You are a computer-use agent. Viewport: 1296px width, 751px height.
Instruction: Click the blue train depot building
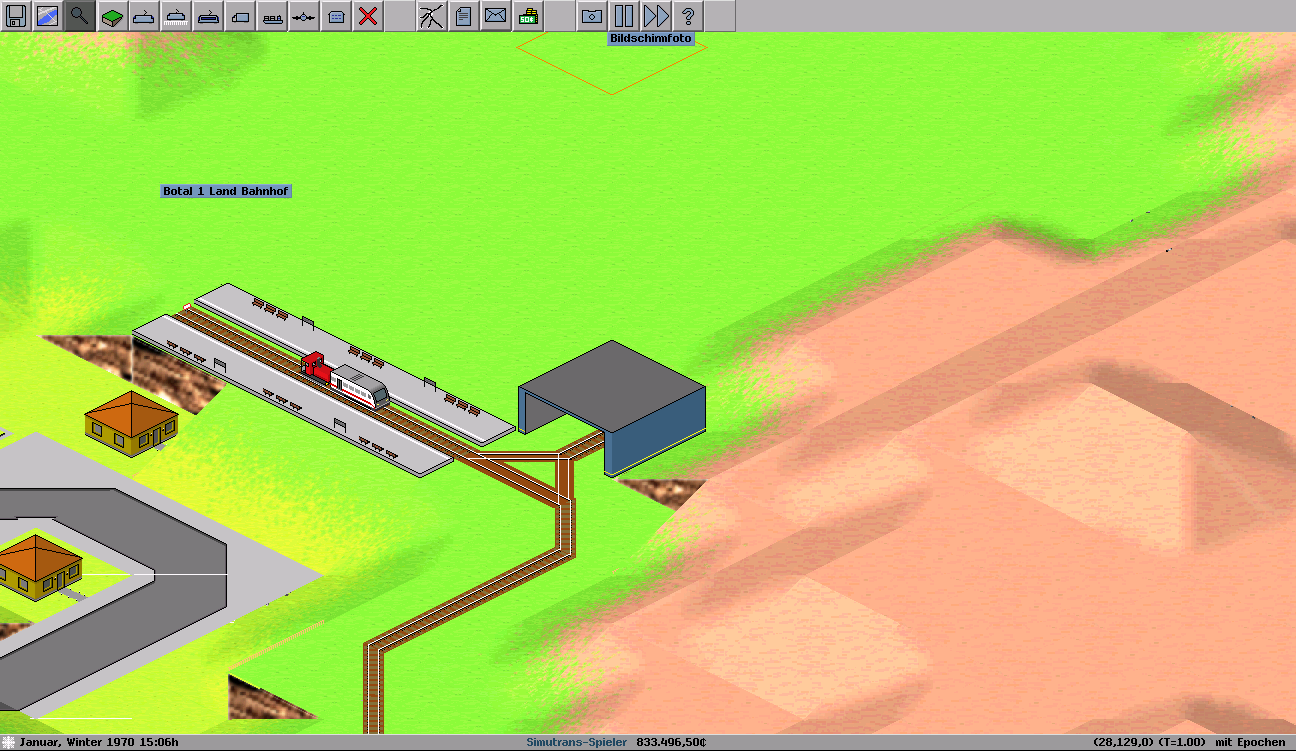tap(612, 405)
